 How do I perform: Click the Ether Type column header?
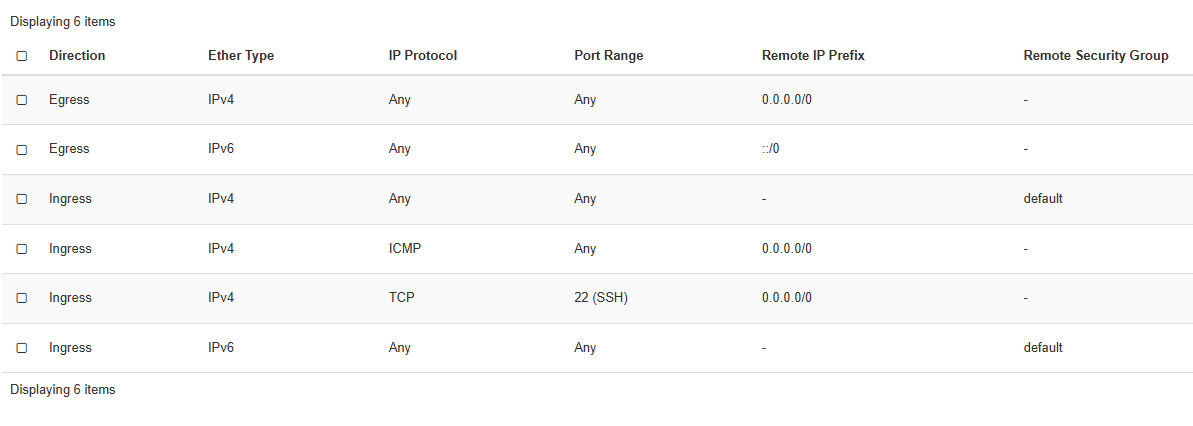pyautogui.click(x=241, y=56)
